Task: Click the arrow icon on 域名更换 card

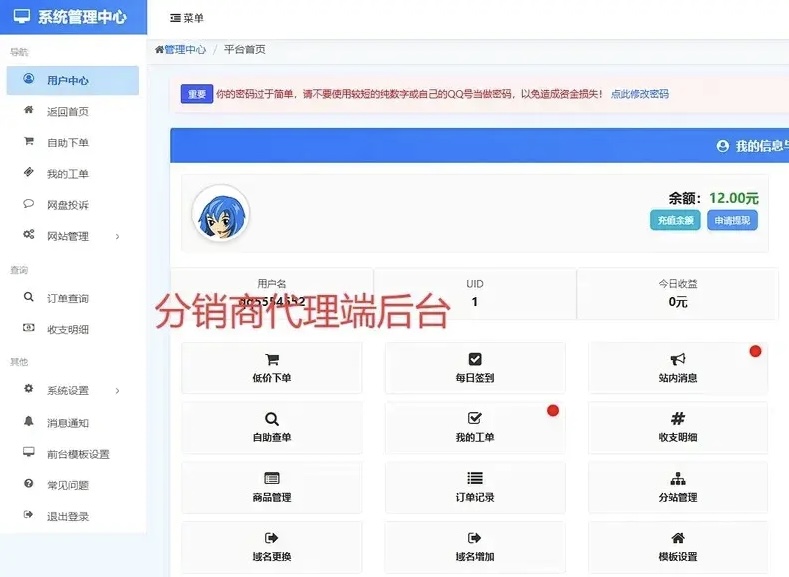Action: tap(272, 538)
